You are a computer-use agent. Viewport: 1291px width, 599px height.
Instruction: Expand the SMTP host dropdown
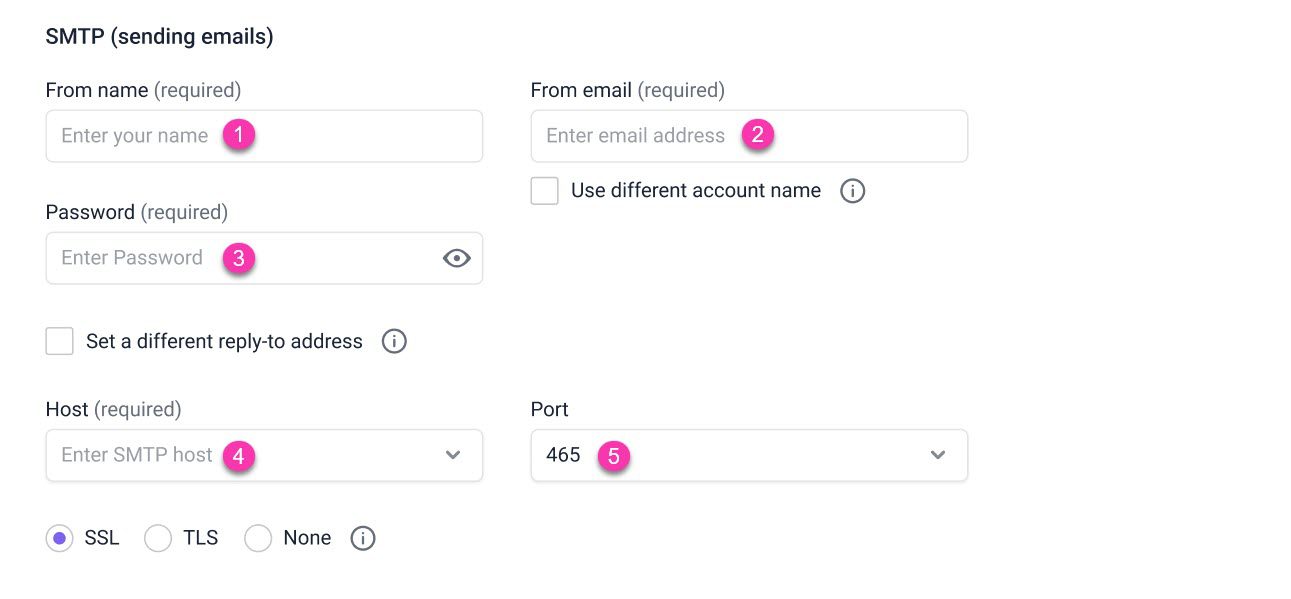[x=452, y=455]
